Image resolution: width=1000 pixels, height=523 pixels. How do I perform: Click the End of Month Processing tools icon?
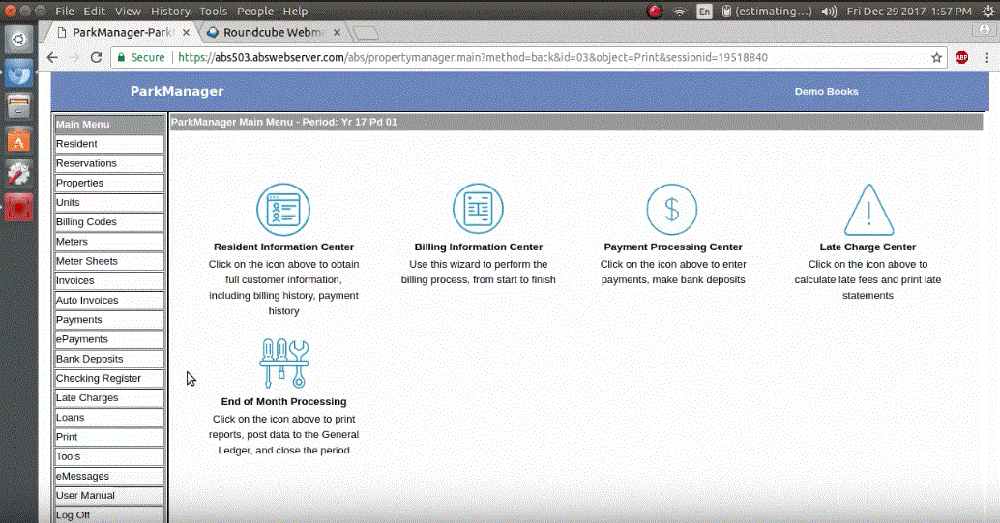(284, 363)
